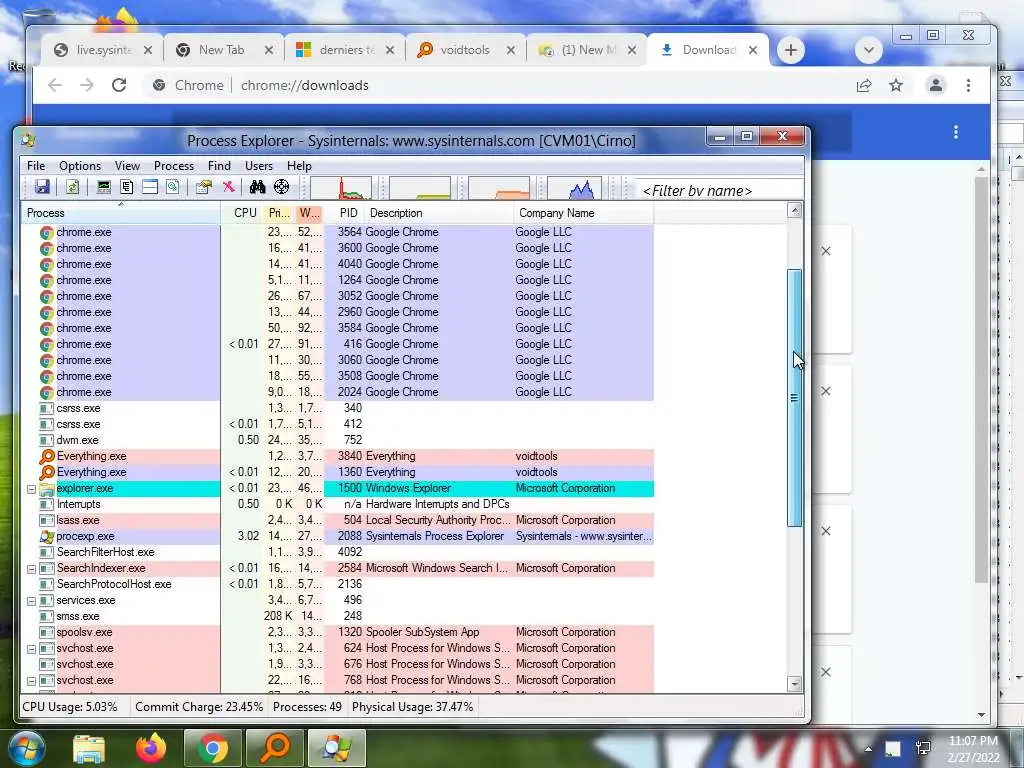
Task: Open the View menu
Action: (x=127, y=166)
